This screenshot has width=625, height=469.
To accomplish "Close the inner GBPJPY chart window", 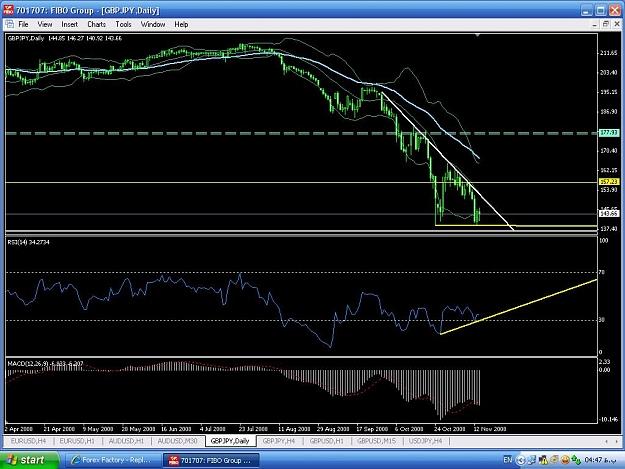I will tap(617, 24).
